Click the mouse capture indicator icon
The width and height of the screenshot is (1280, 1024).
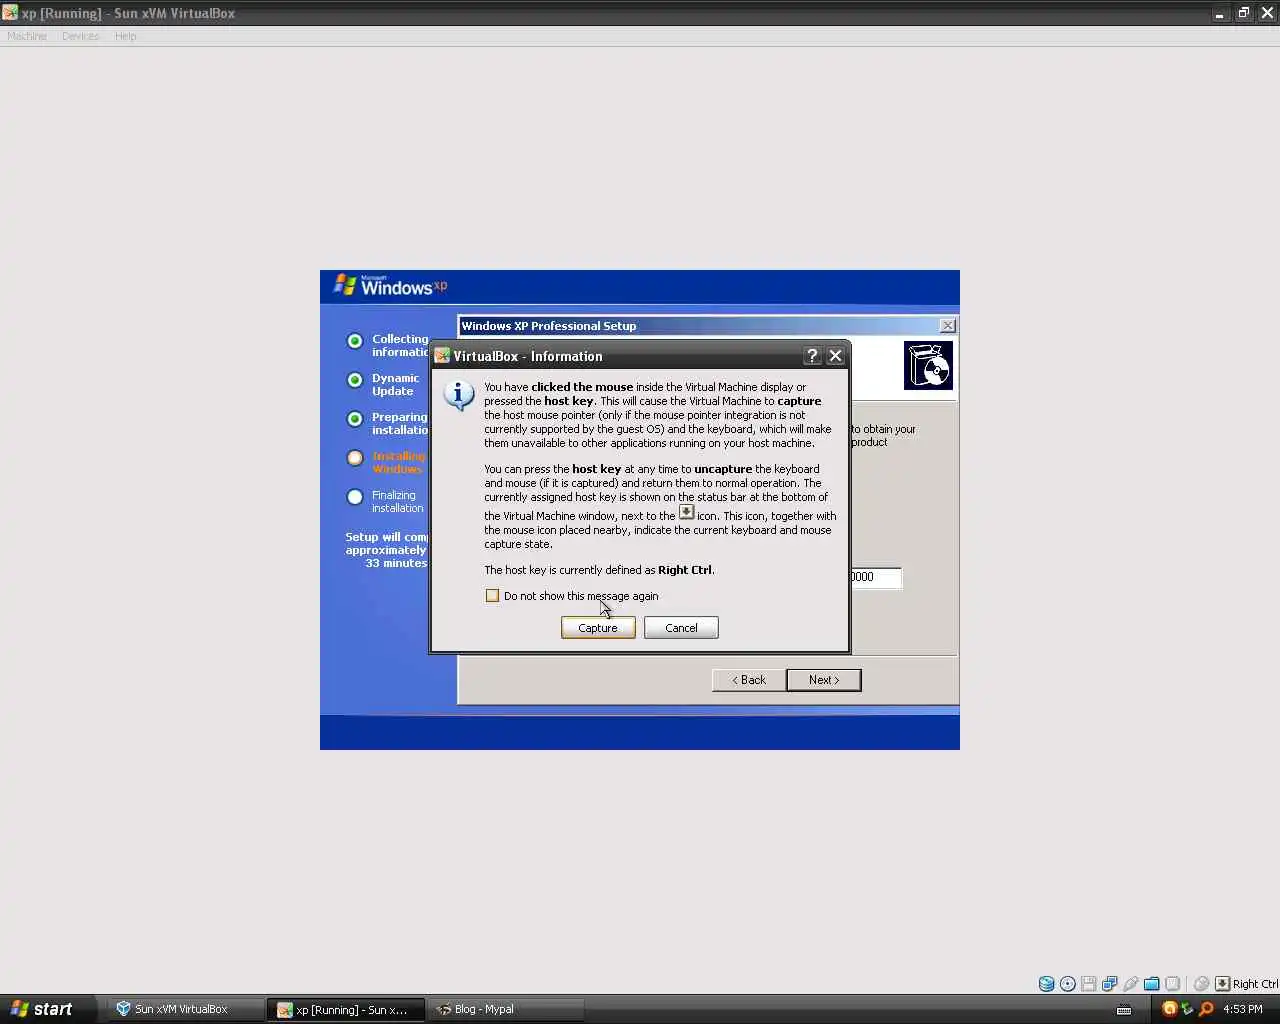click(1202, 984)
